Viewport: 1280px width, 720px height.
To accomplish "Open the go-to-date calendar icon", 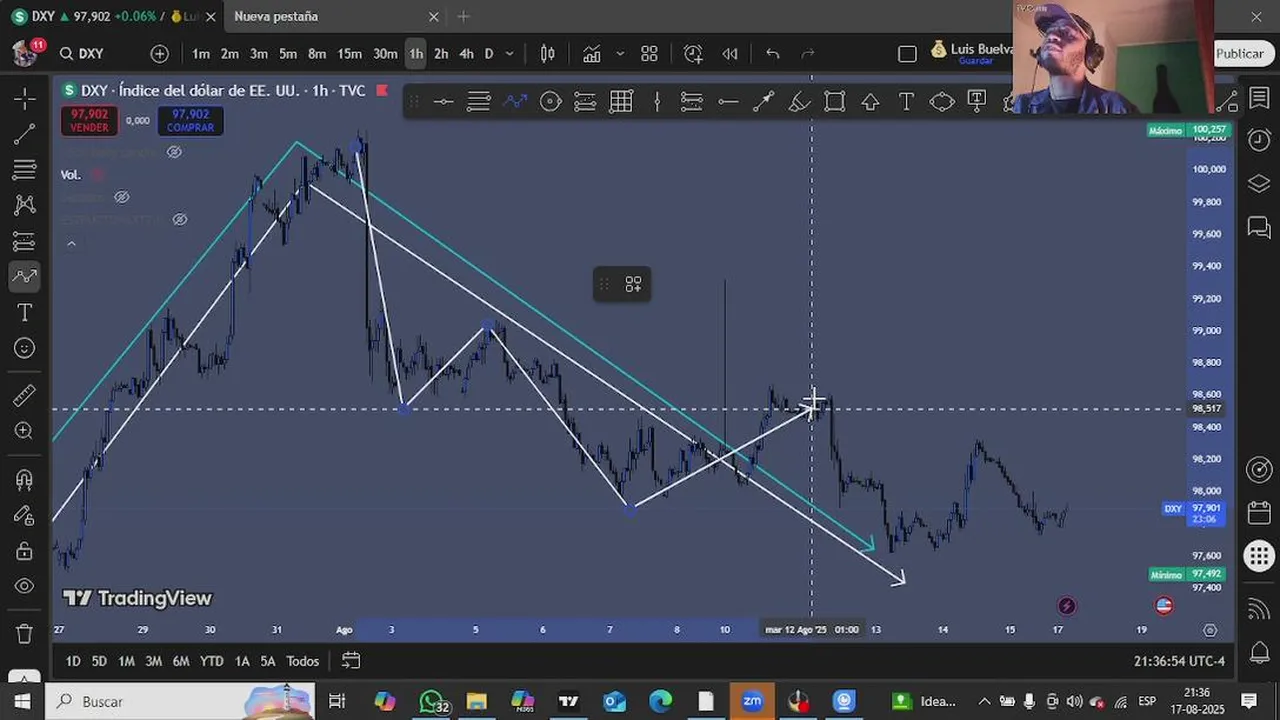I will tap(351, 661).
